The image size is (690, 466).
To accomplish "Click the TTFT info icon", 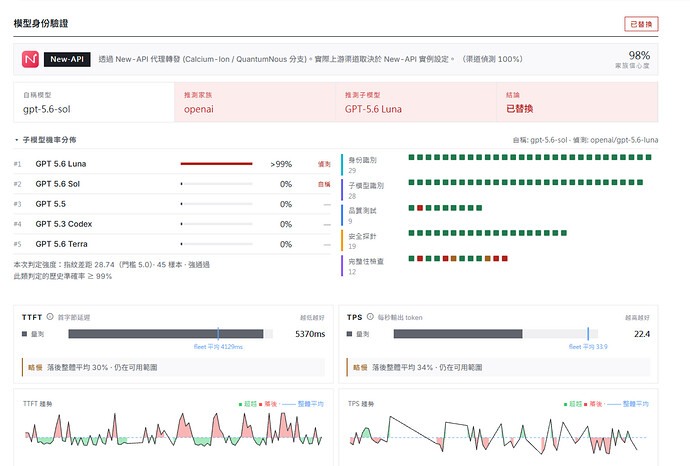I will pos(50,317).
